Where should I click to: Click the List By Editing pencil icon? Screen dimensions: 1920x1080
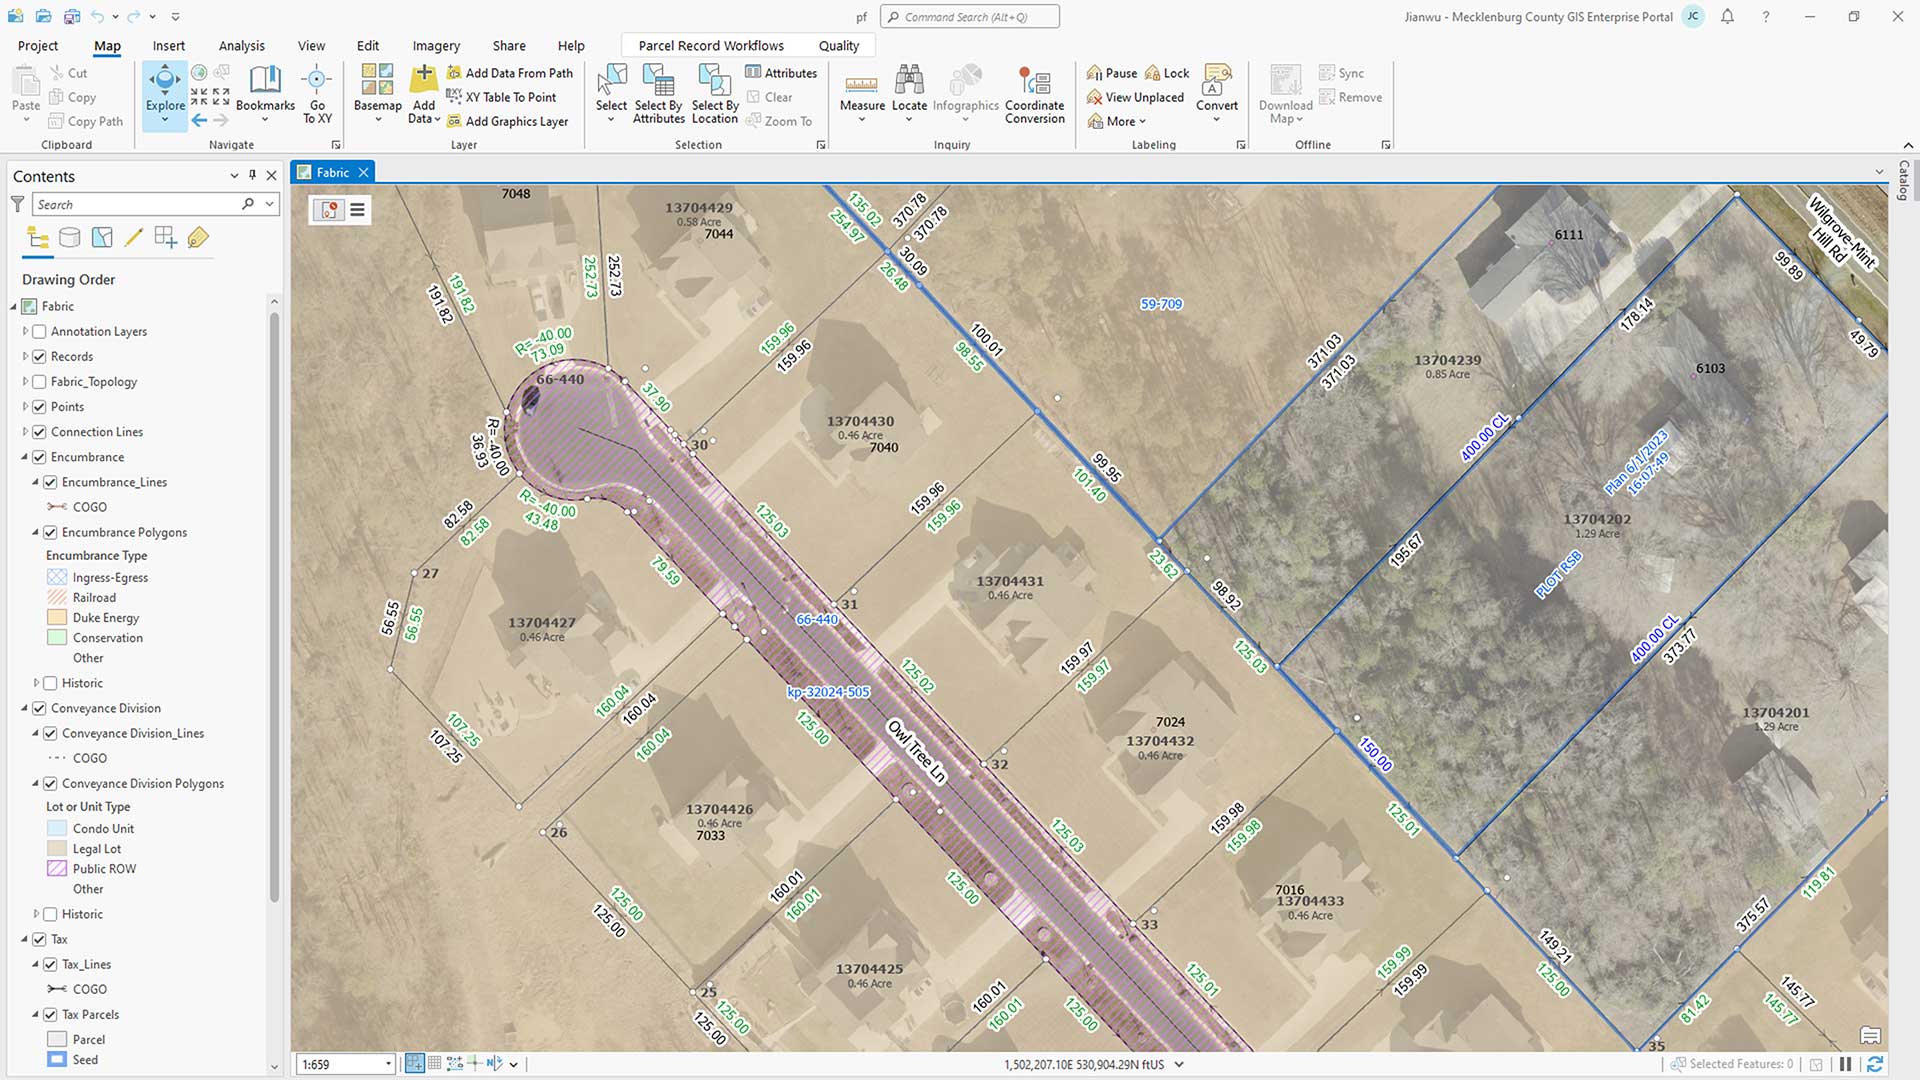[133, 238]
